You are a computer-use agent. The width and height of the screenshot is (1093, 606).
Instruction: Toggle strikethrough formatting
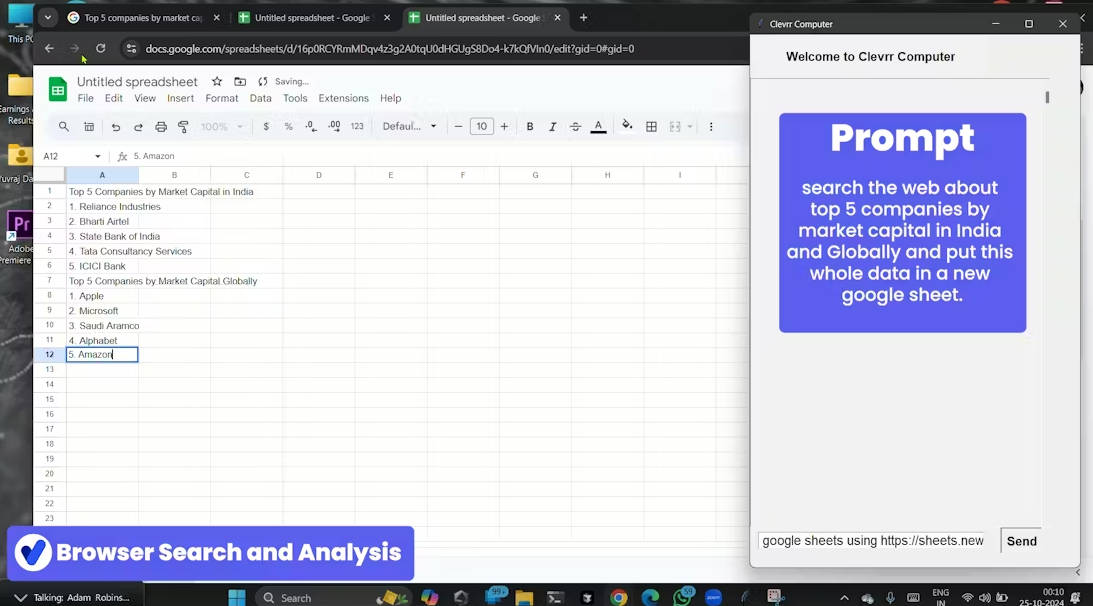575,127
